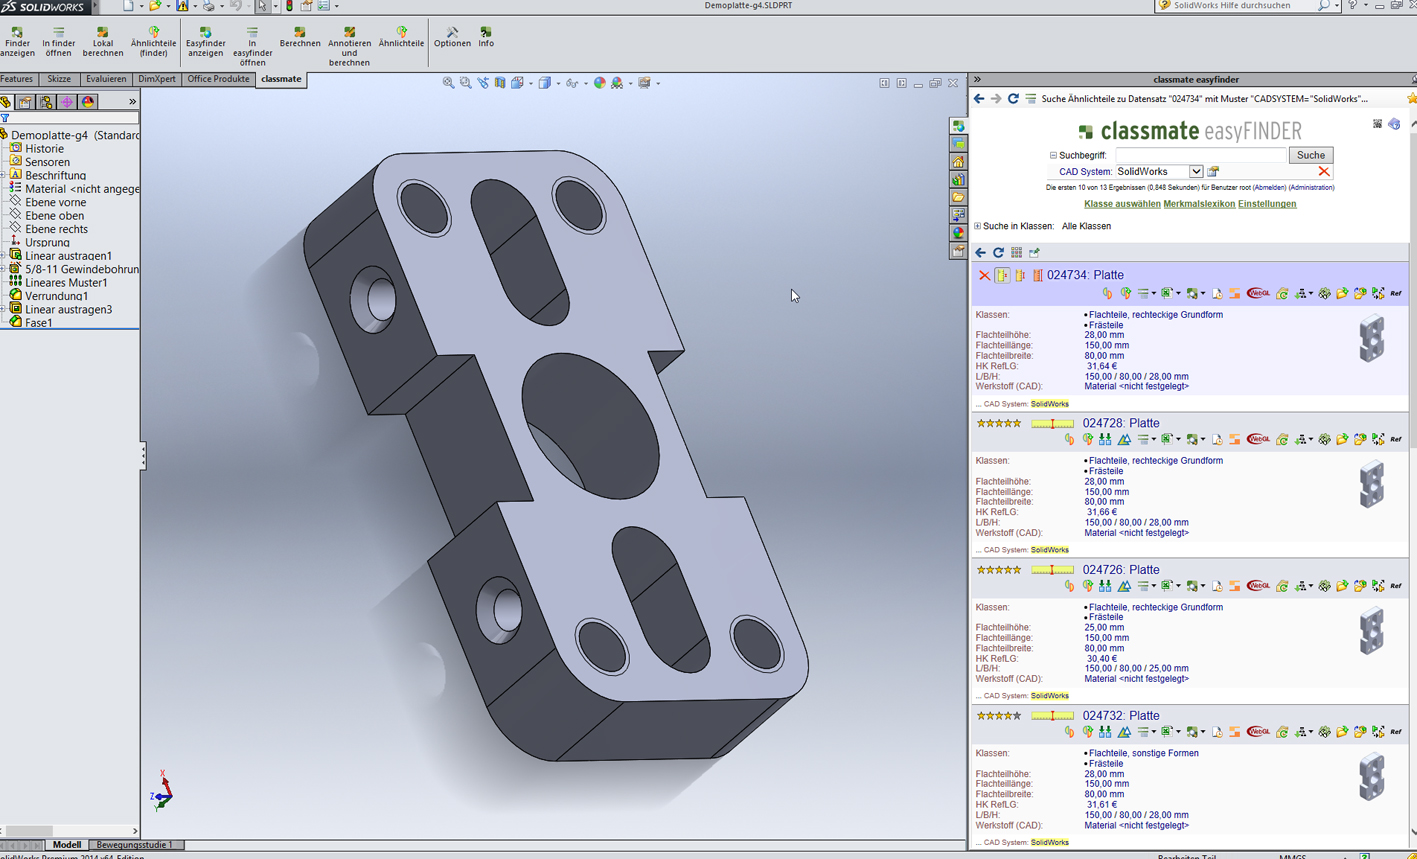Open the Merkmalslexikon link

coord(1198,204)
